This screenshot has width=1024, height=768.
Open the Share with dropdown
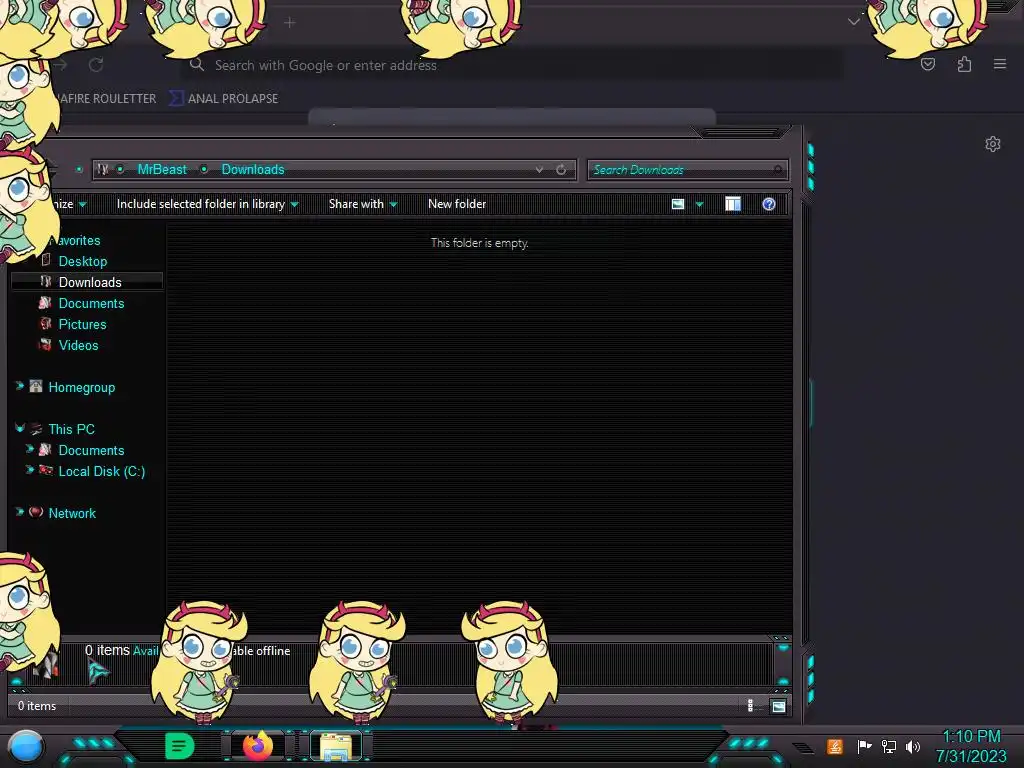(x=362, y=204)
